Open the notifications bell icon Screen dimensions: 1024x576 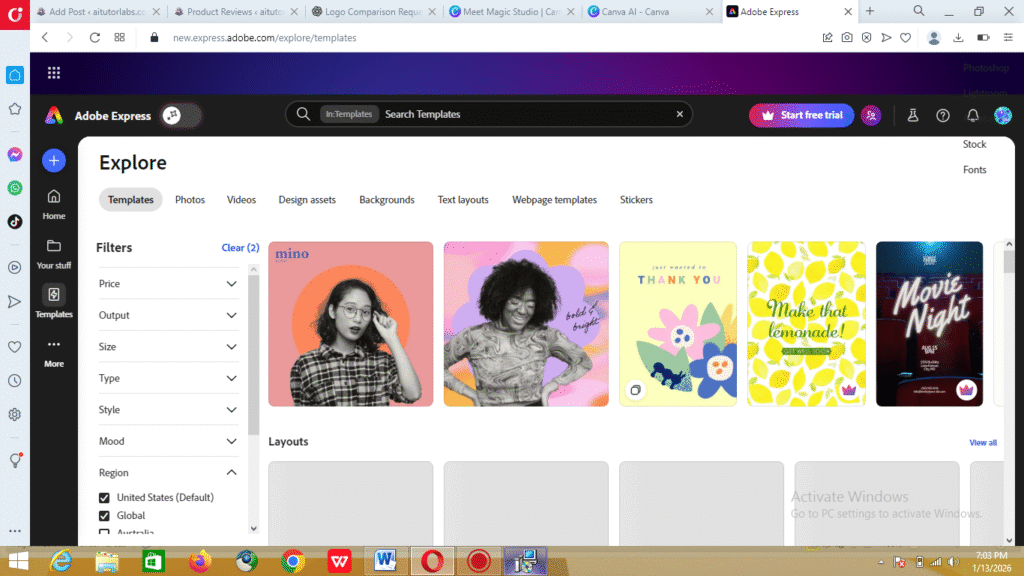point(972,116)
